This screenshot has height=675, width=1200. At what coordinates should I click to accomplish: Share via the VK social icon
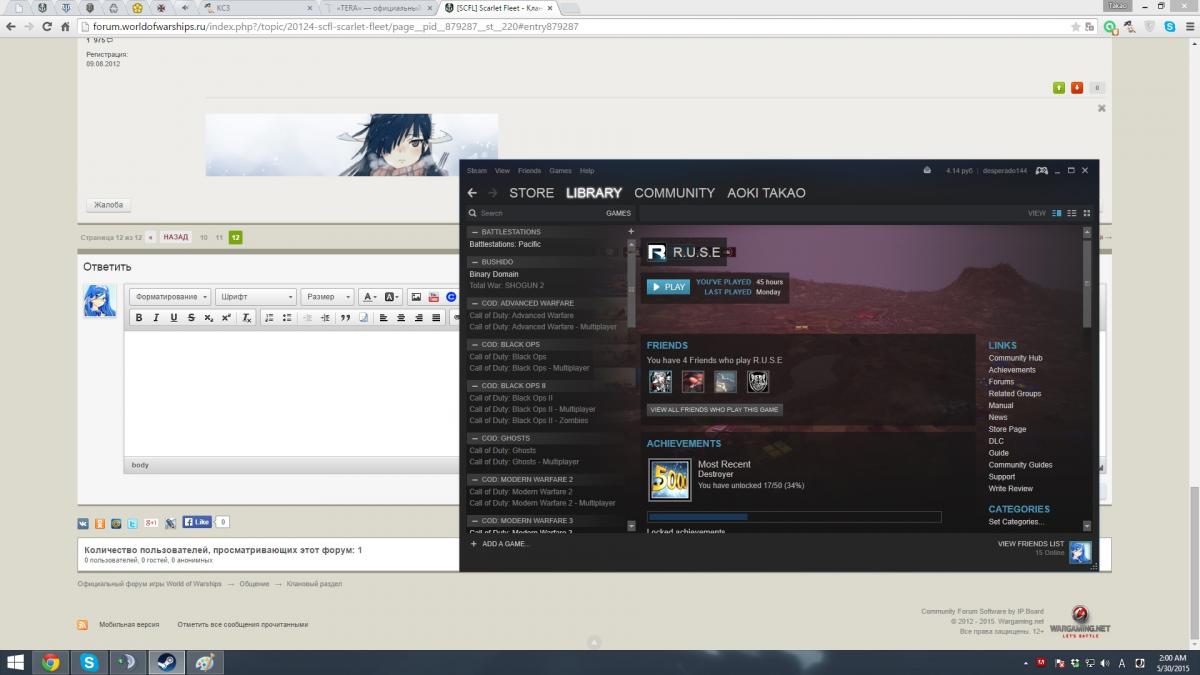(83, 523)
